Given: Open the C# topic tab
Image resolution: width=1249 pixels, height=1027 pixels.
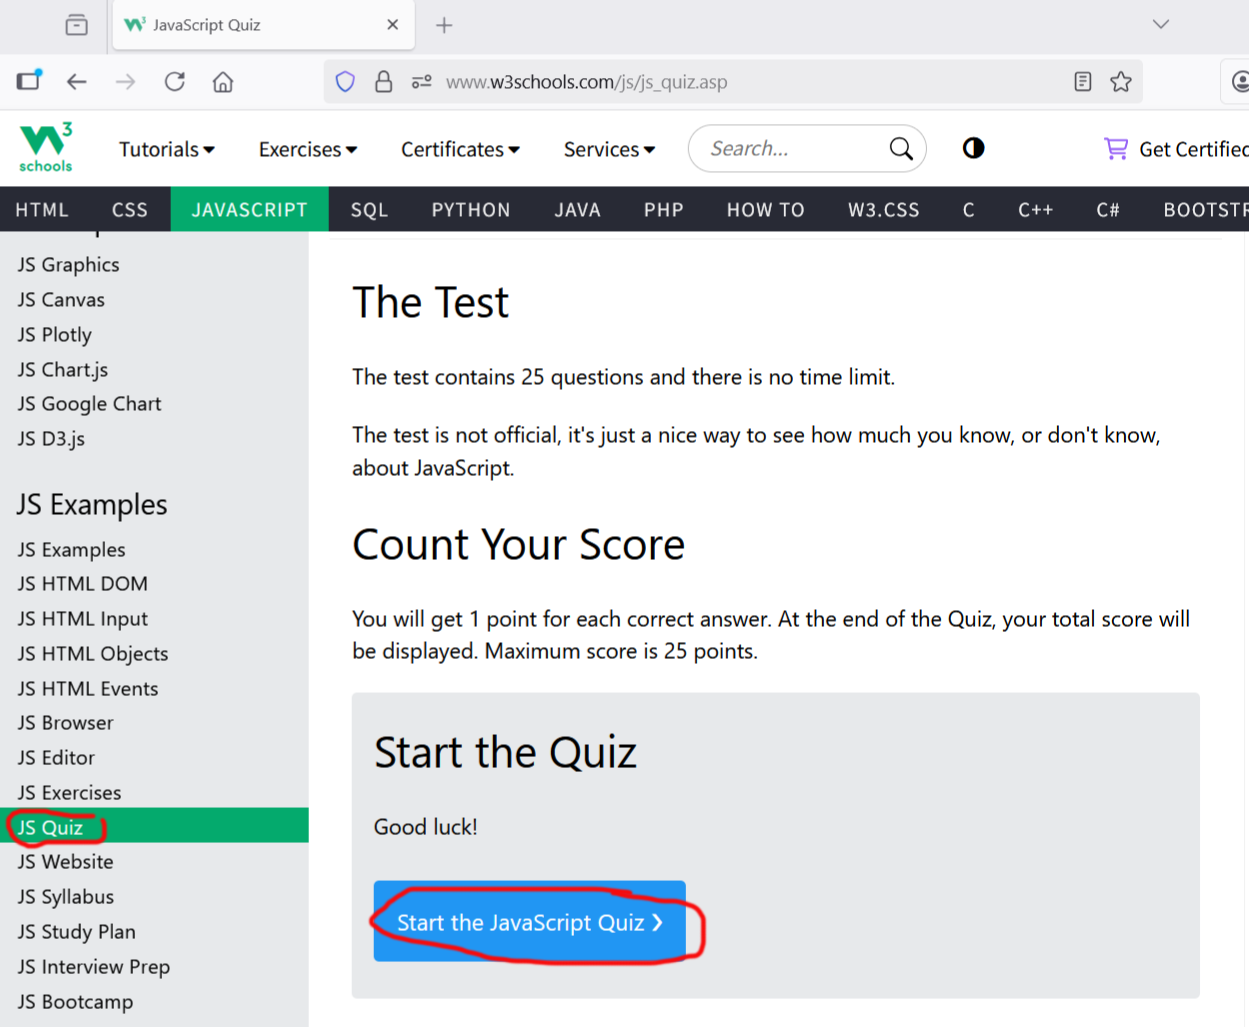Looking at the screenshot, I should [1108, 209].
